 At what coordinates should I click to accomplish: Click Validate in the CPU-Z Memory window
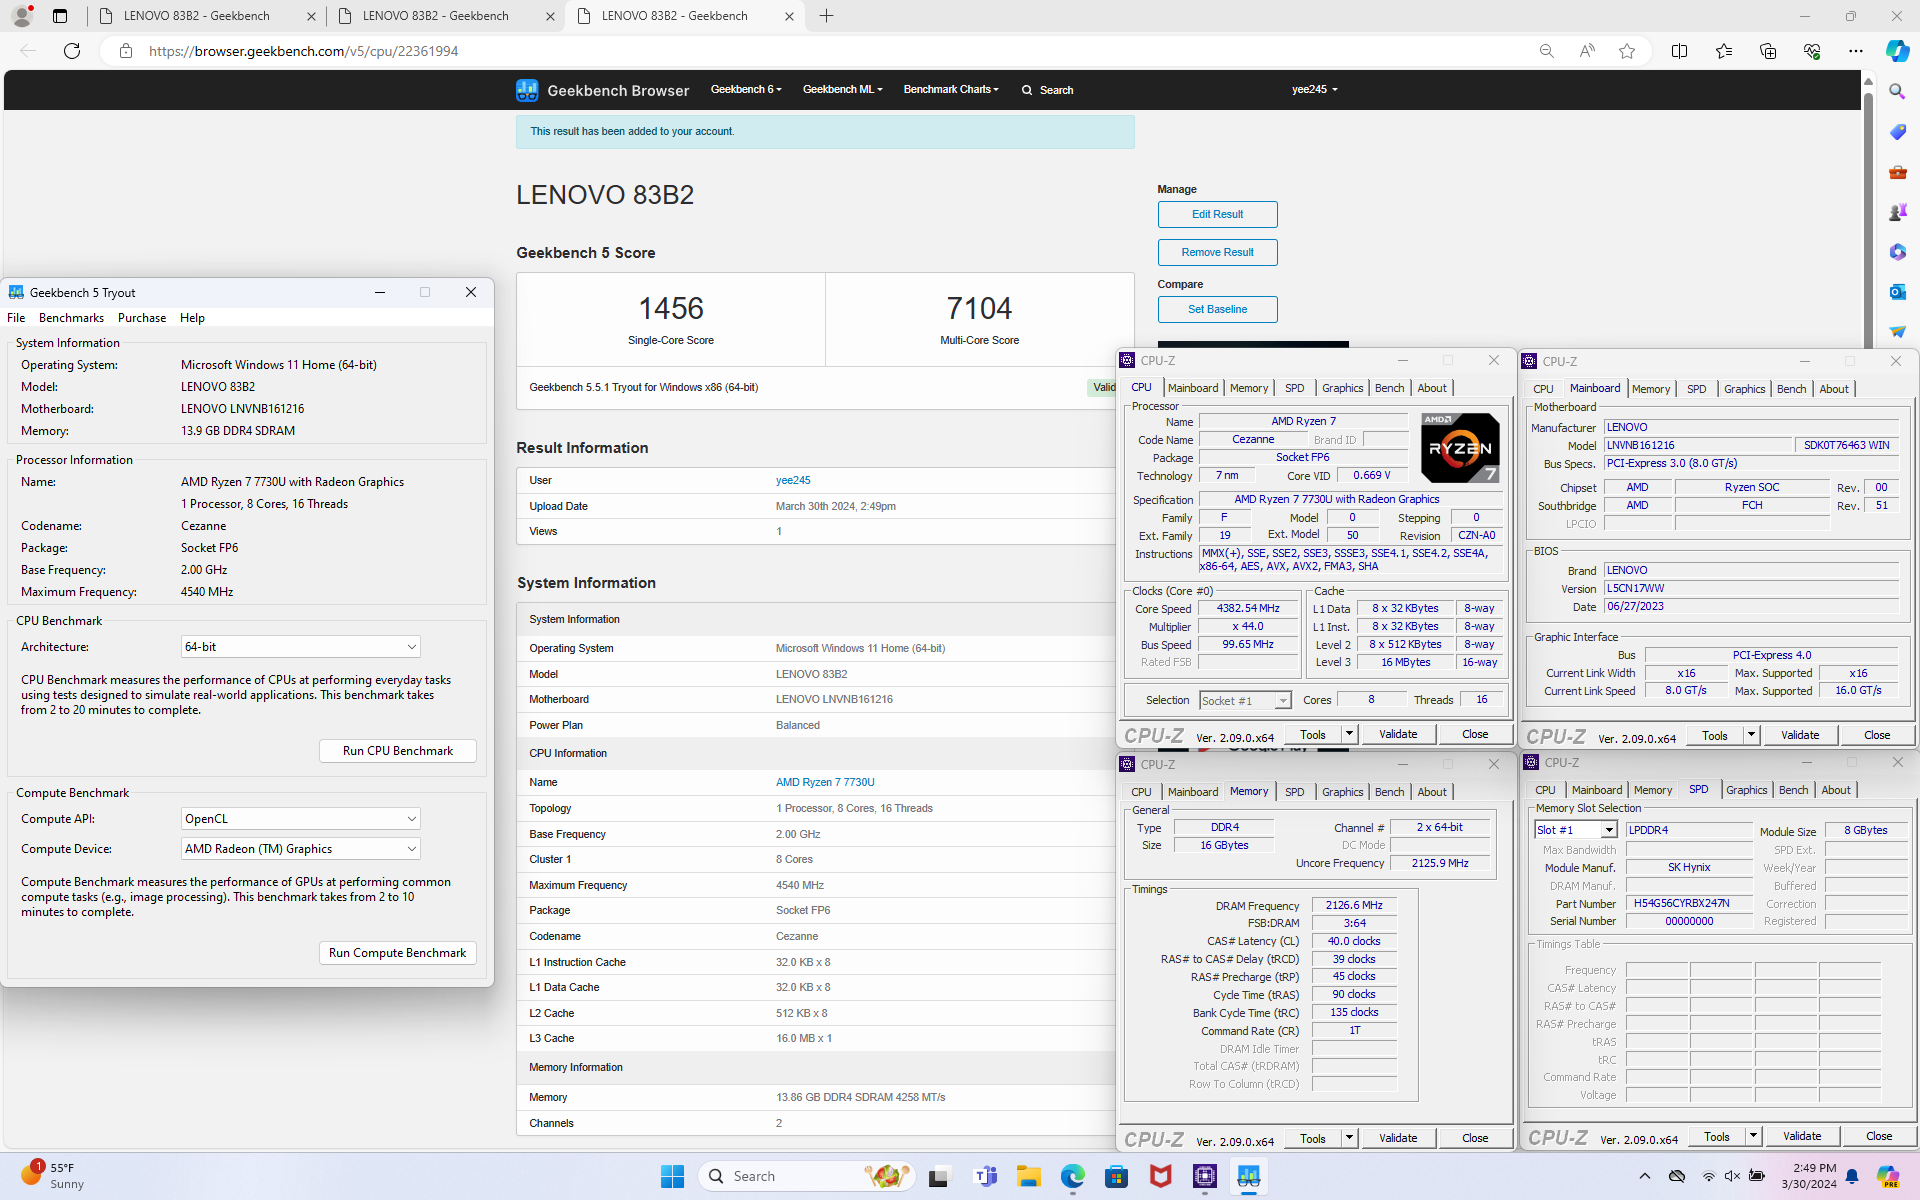click(x=1397, y=1138)
